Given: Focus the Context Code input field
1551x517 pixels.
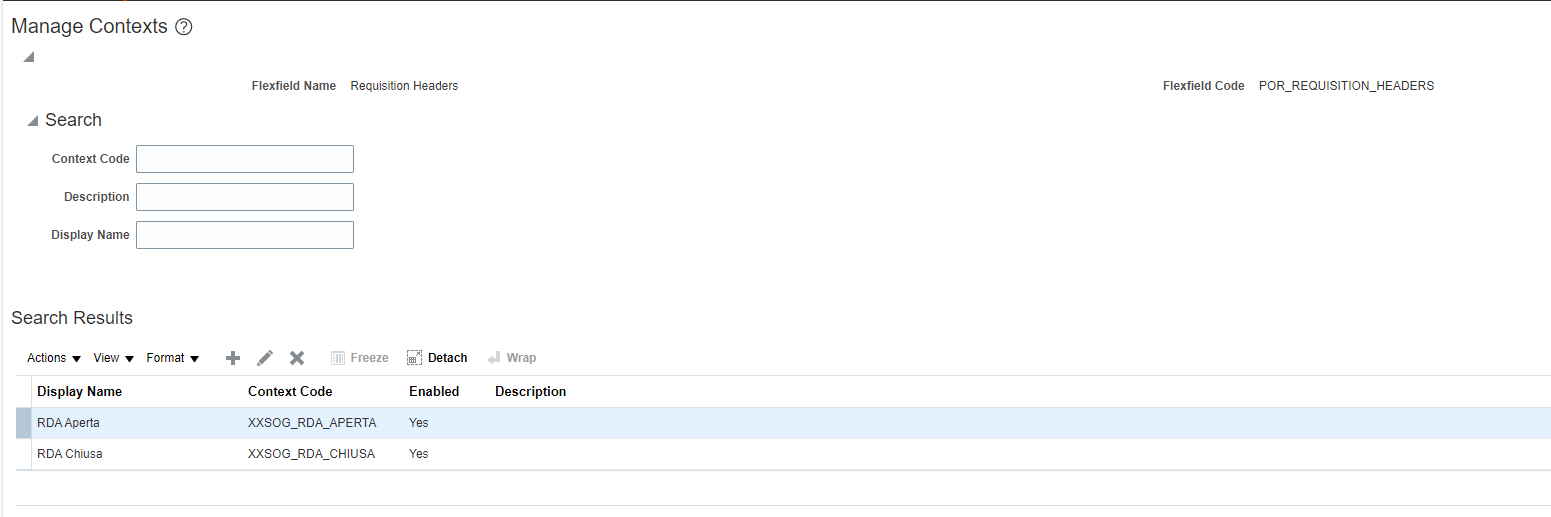Looking at the screenshot, I should click(x=245, y=159).
